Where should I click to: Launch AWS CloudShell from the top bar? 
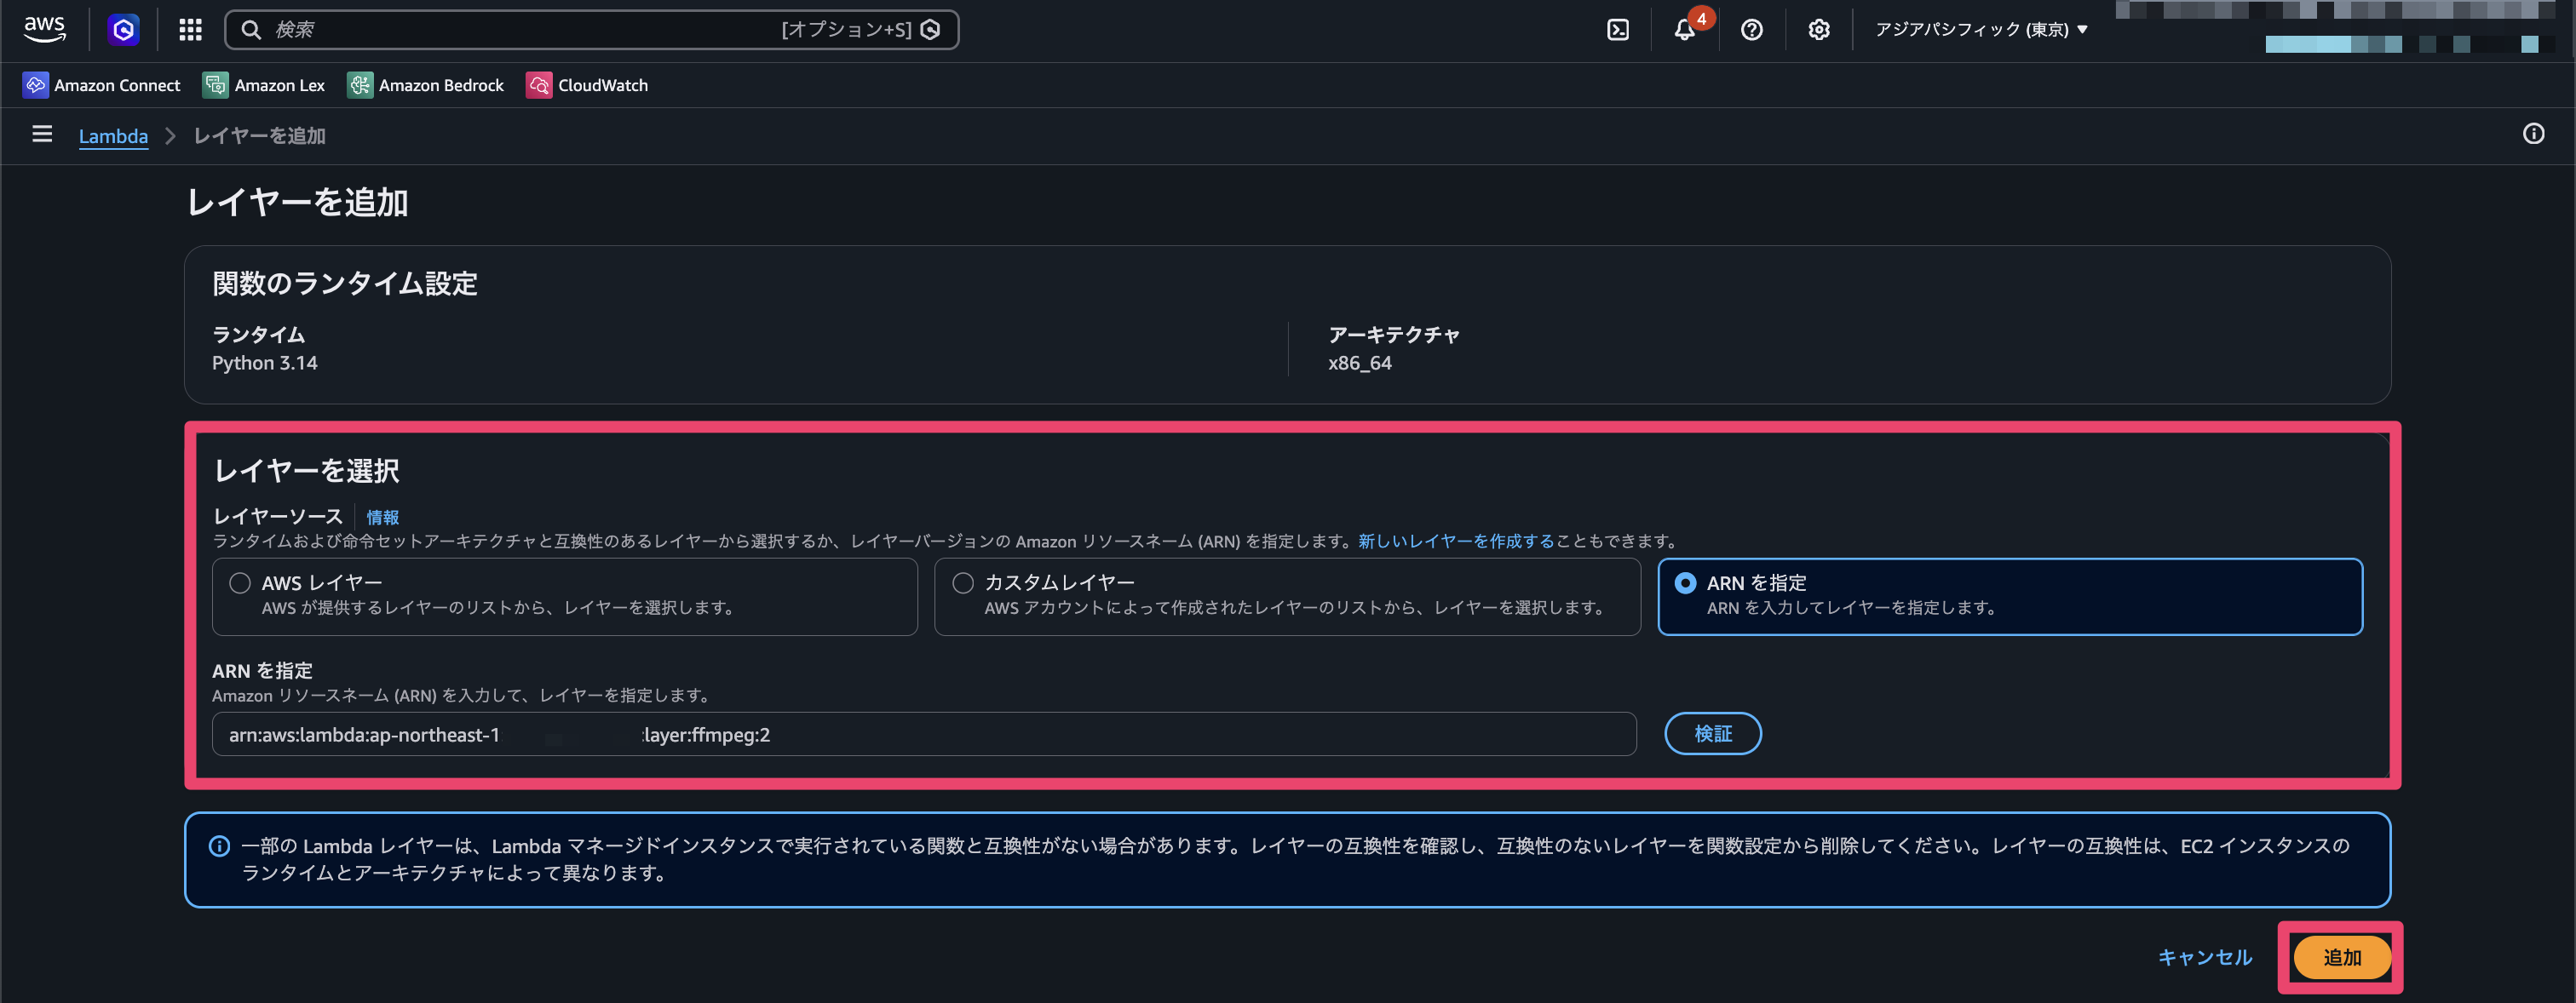click(1619, 29)
